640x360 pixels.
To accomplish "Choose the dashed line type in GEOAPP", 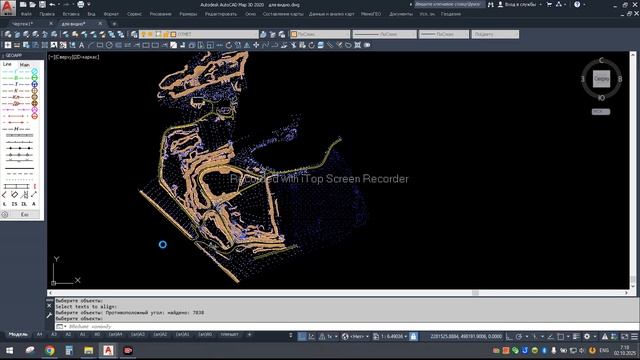I will tap(19, 174).
